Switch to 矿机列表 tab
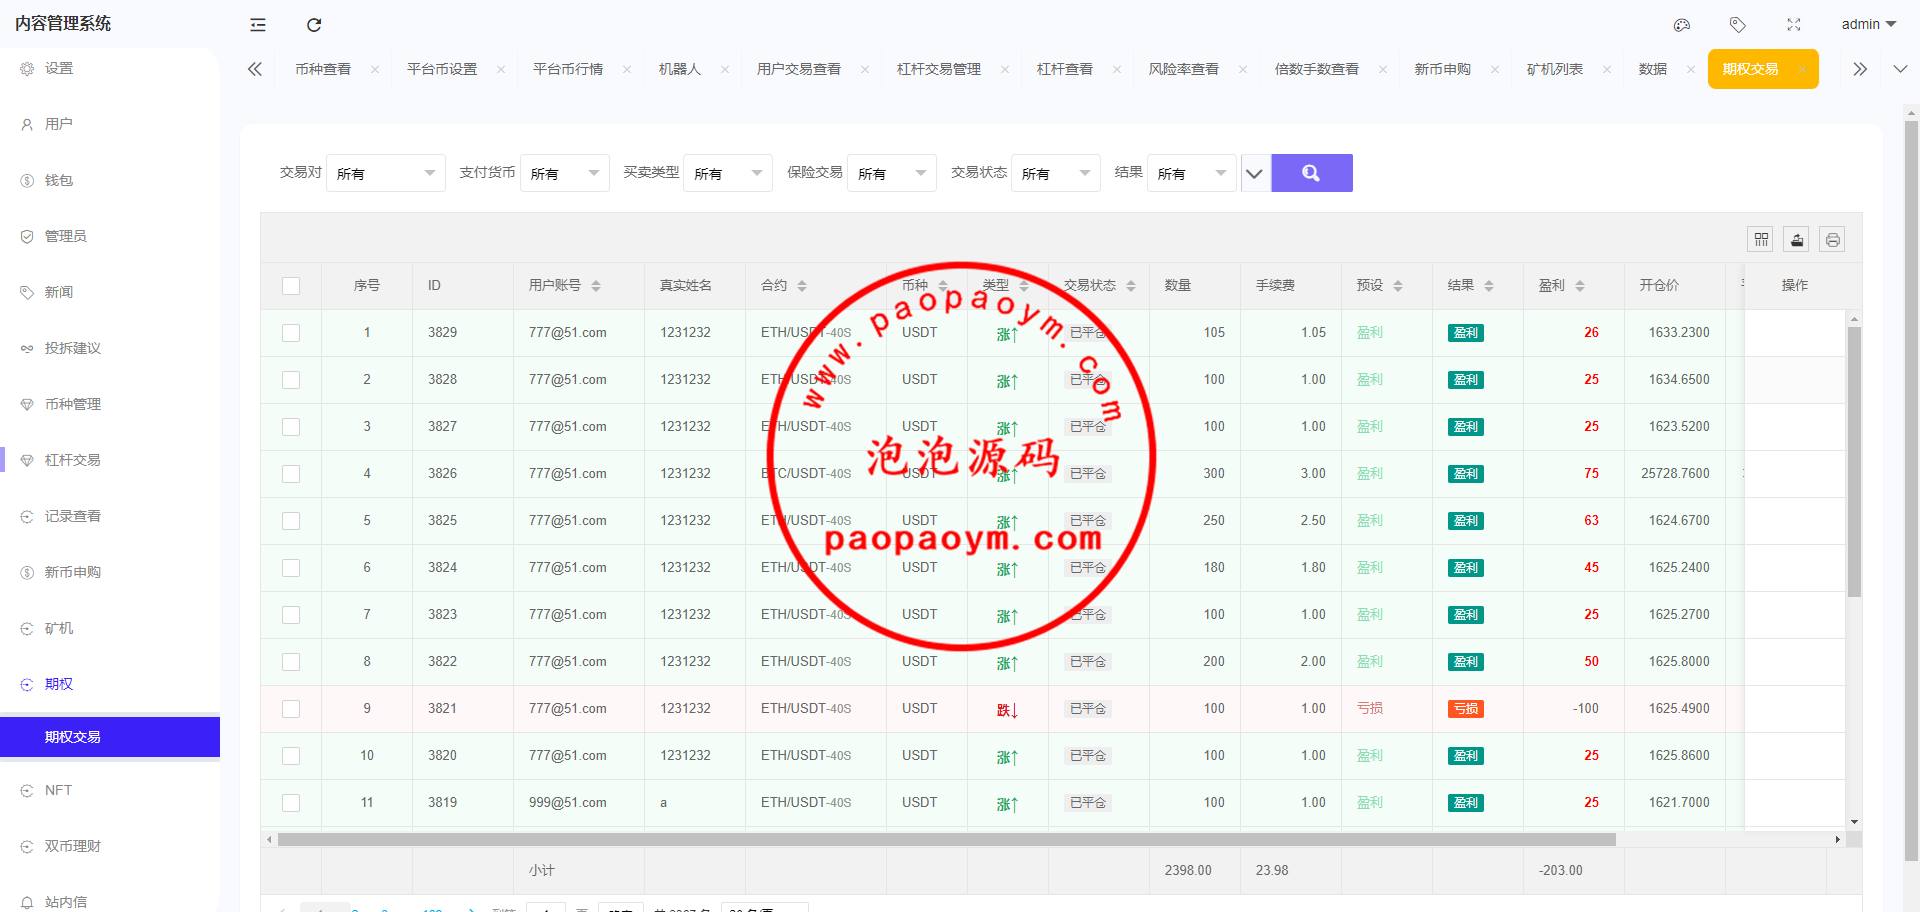The width and height of the screenshot is (1920, 912). tap(1555, 69)
